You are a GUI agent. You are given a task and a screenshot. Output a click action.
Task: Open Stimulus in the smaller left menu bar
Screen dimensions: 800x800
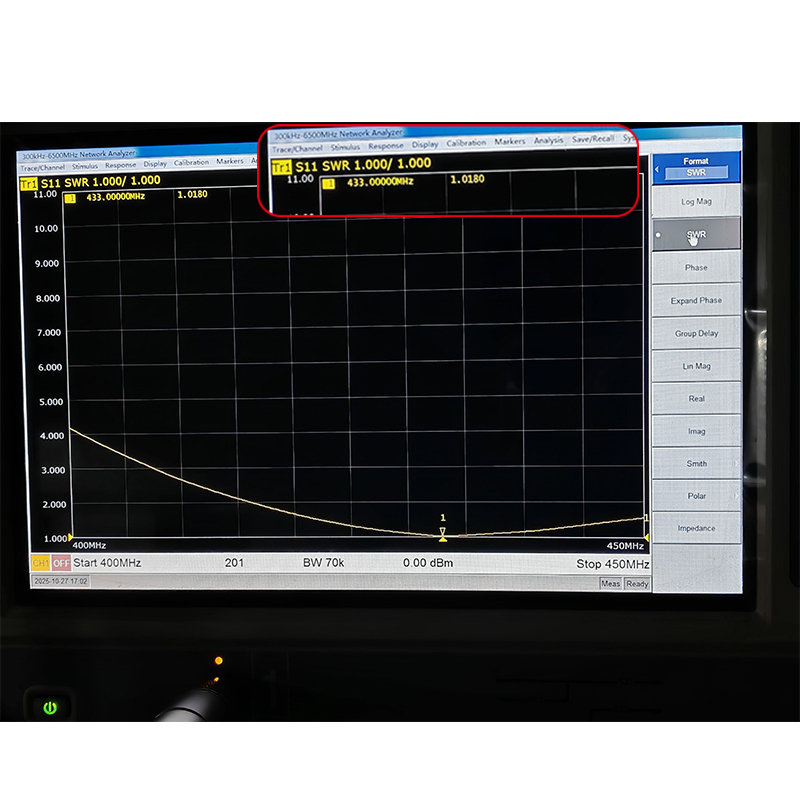[x=85, y=166]
